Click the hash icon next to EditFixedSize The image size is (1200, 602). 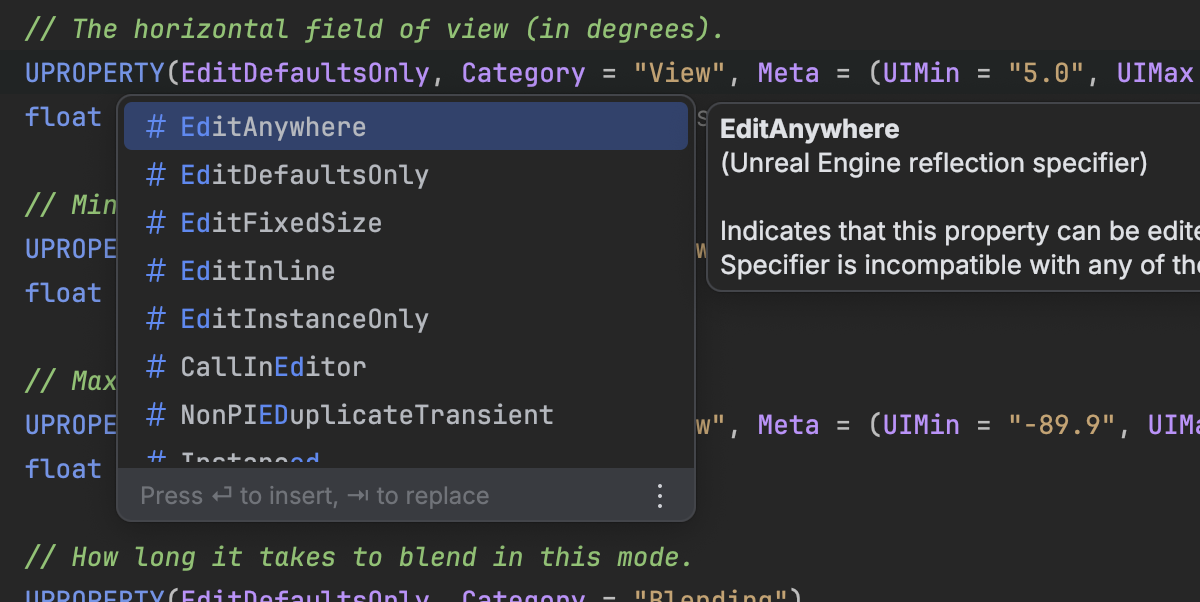156,222
